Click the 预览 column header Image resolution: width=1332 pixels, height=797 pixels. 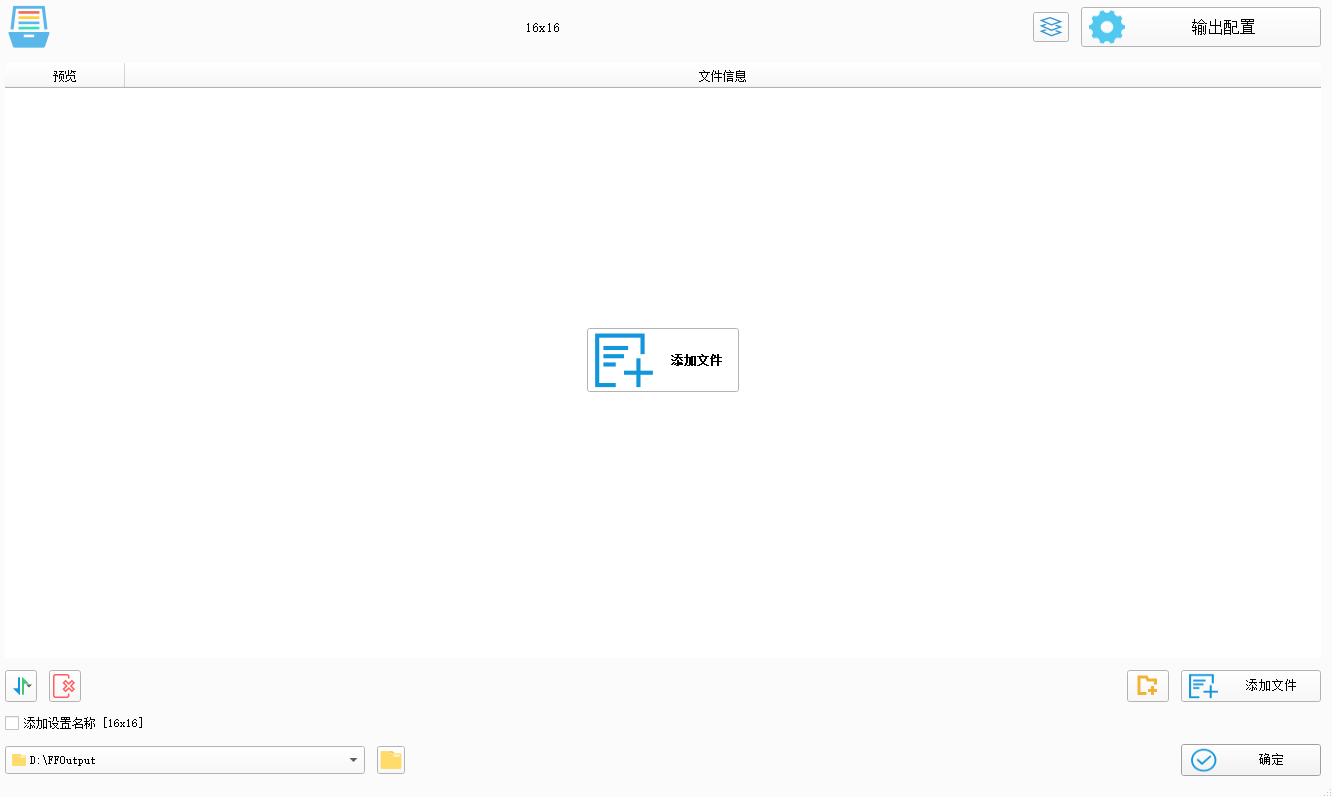click(x=65, y=76)
